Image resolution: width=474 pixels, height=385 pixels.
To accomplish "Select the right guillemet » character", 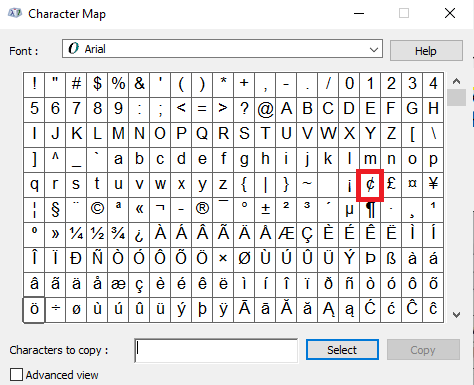I will [x=55, y=235].
